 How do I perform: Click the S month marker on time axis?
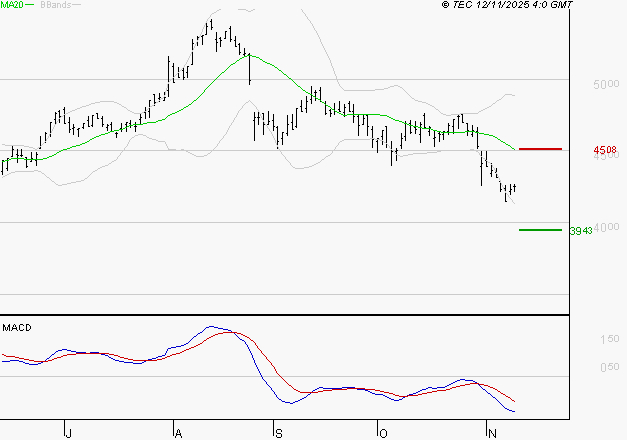(x=279, y=434)
